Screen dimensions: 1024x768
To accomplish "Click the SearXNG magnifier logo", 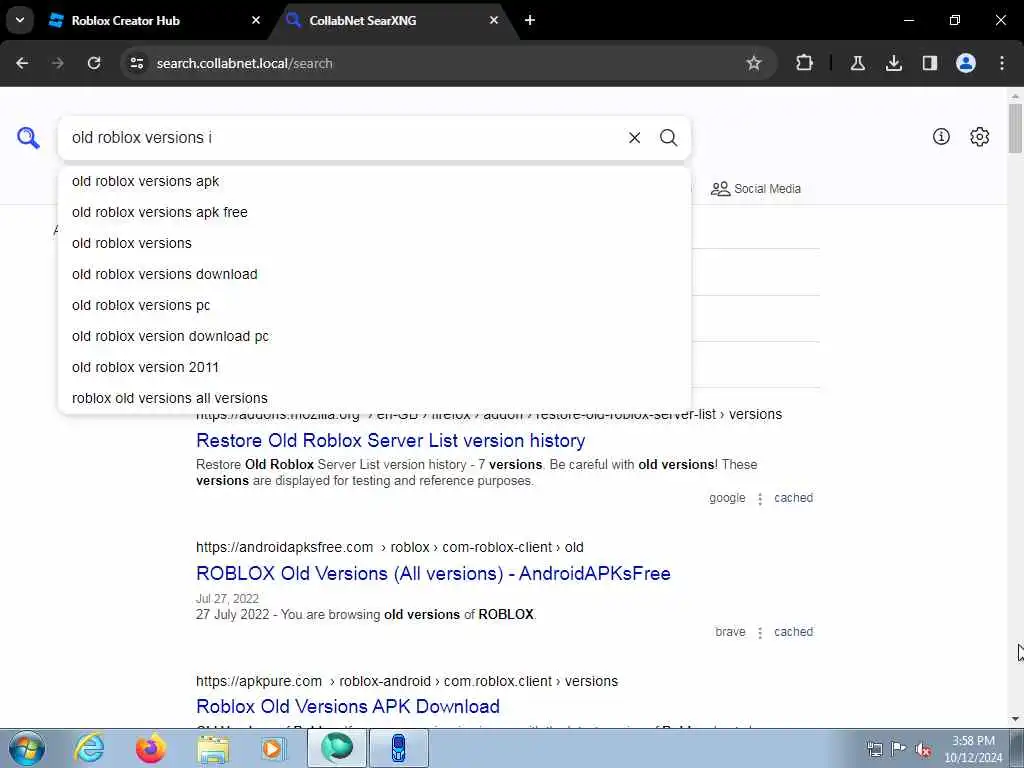I will coord(28,138).
